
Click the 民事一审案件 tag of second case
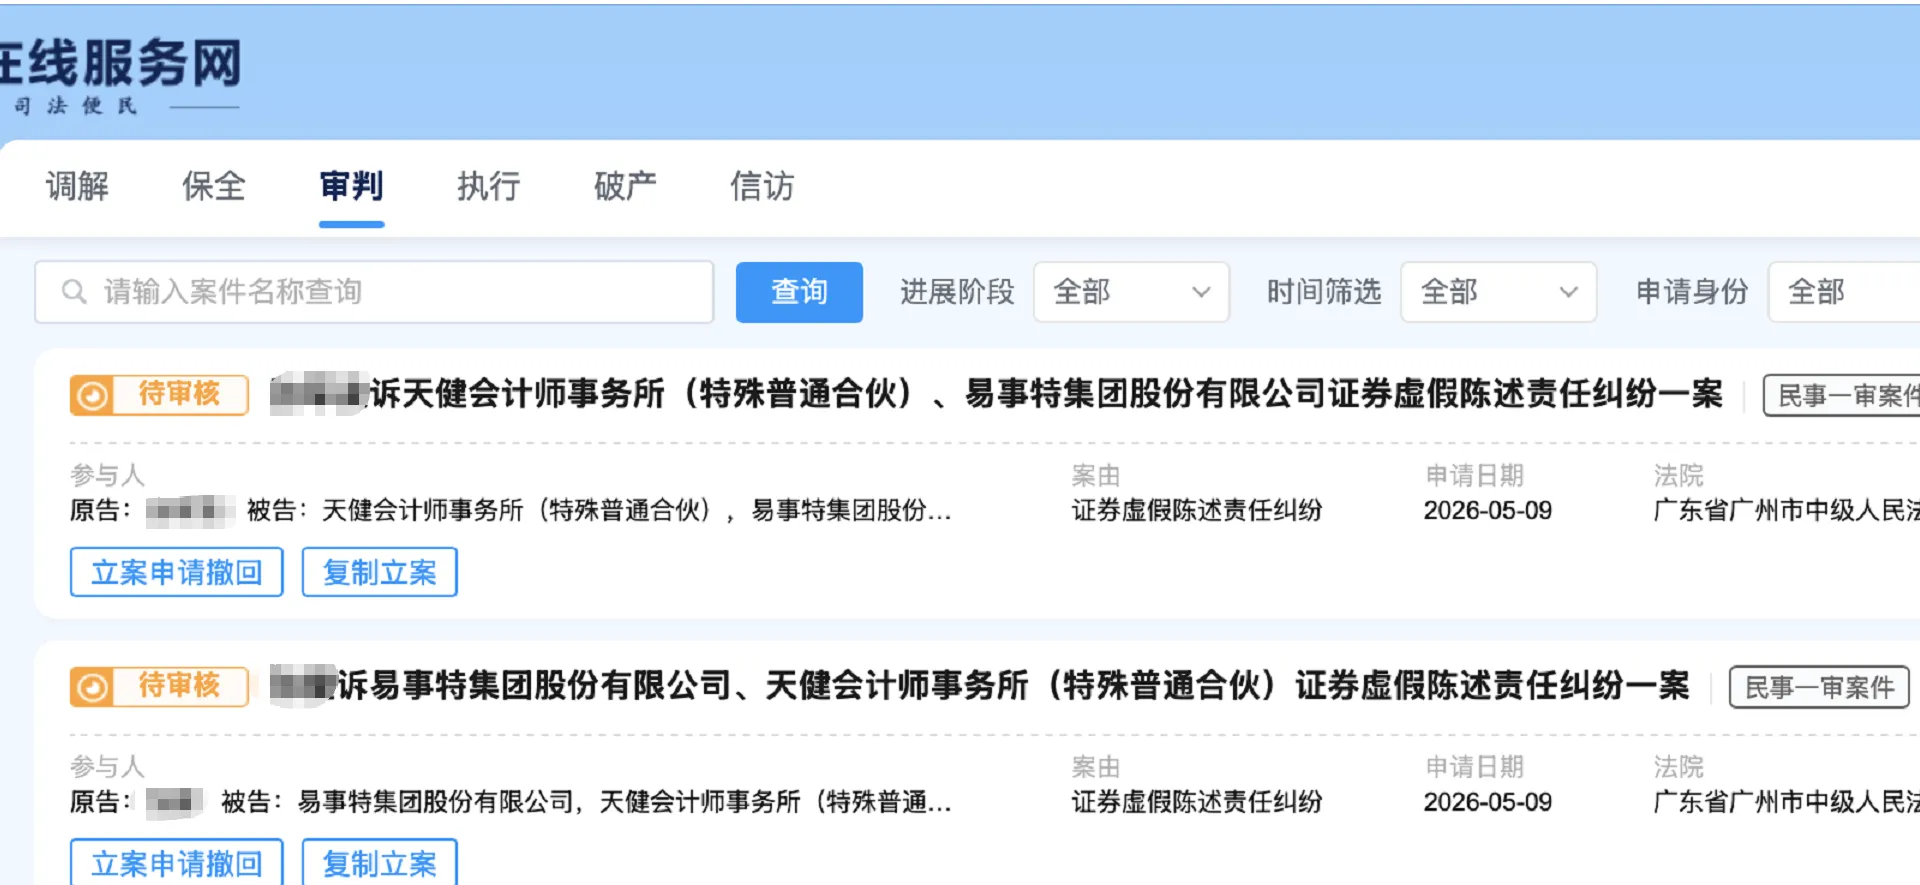[x=1819, y=688]
